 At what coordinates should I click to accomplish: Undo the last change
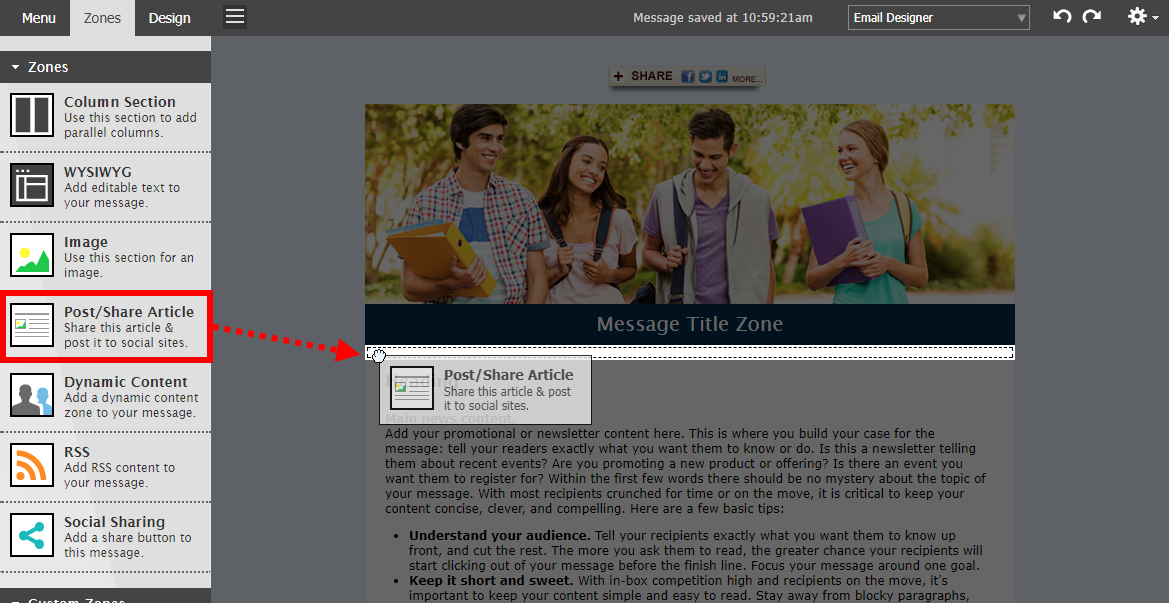[x=1062, y=16]
